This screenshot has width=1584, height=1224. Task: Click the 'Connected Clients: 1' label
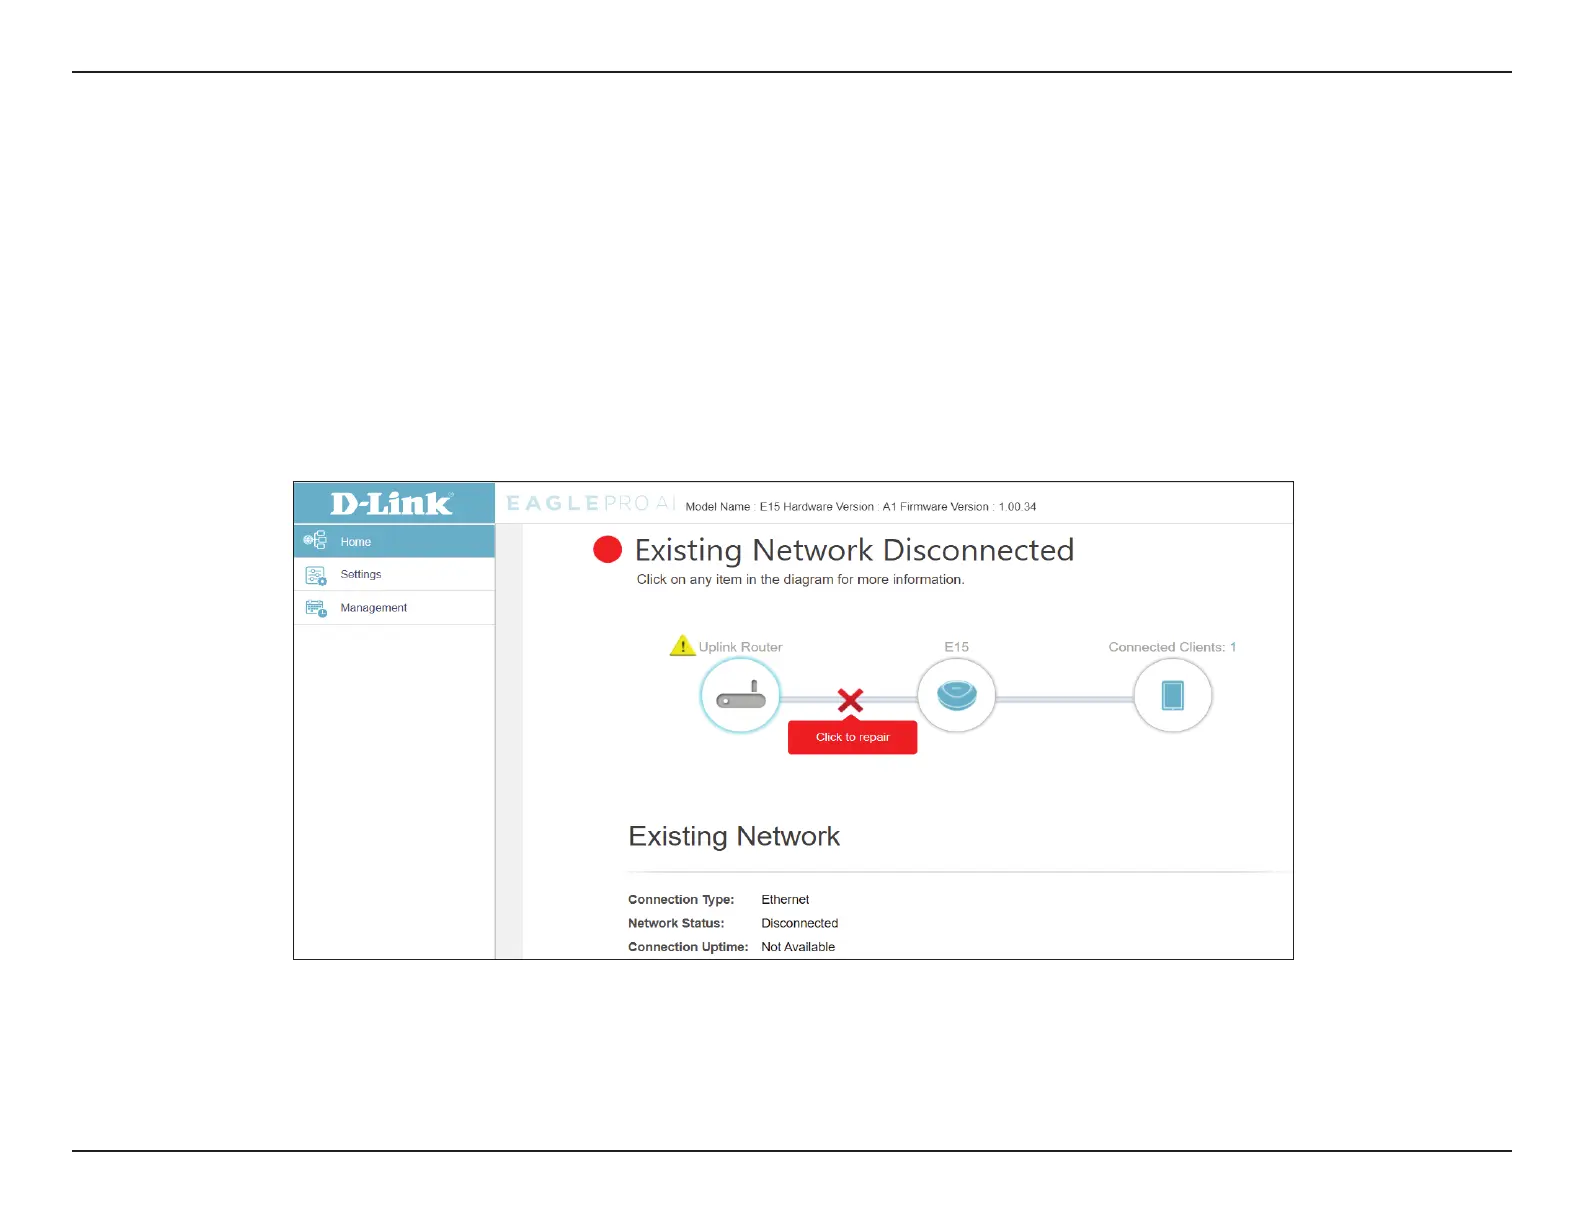point(1172,647)
